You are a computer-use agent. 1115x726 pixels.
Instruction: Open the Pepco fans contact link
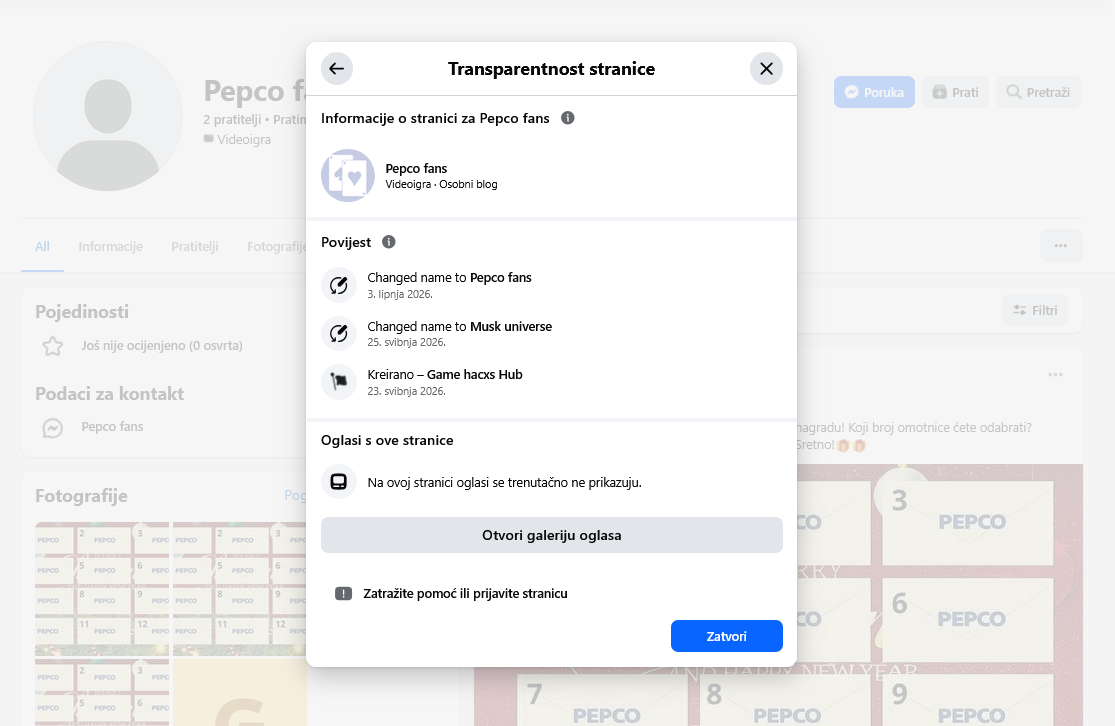[x=112, y=427]
